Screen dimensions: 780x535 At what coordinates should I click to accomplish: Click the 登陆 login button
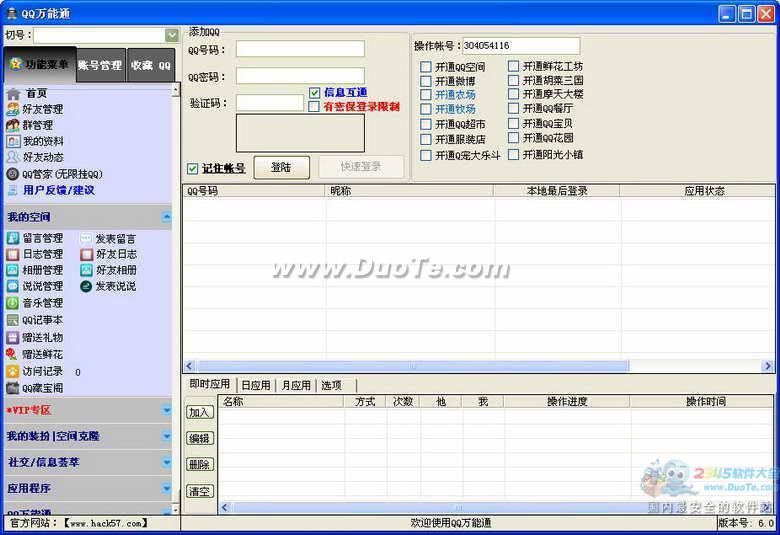[282, 168]
